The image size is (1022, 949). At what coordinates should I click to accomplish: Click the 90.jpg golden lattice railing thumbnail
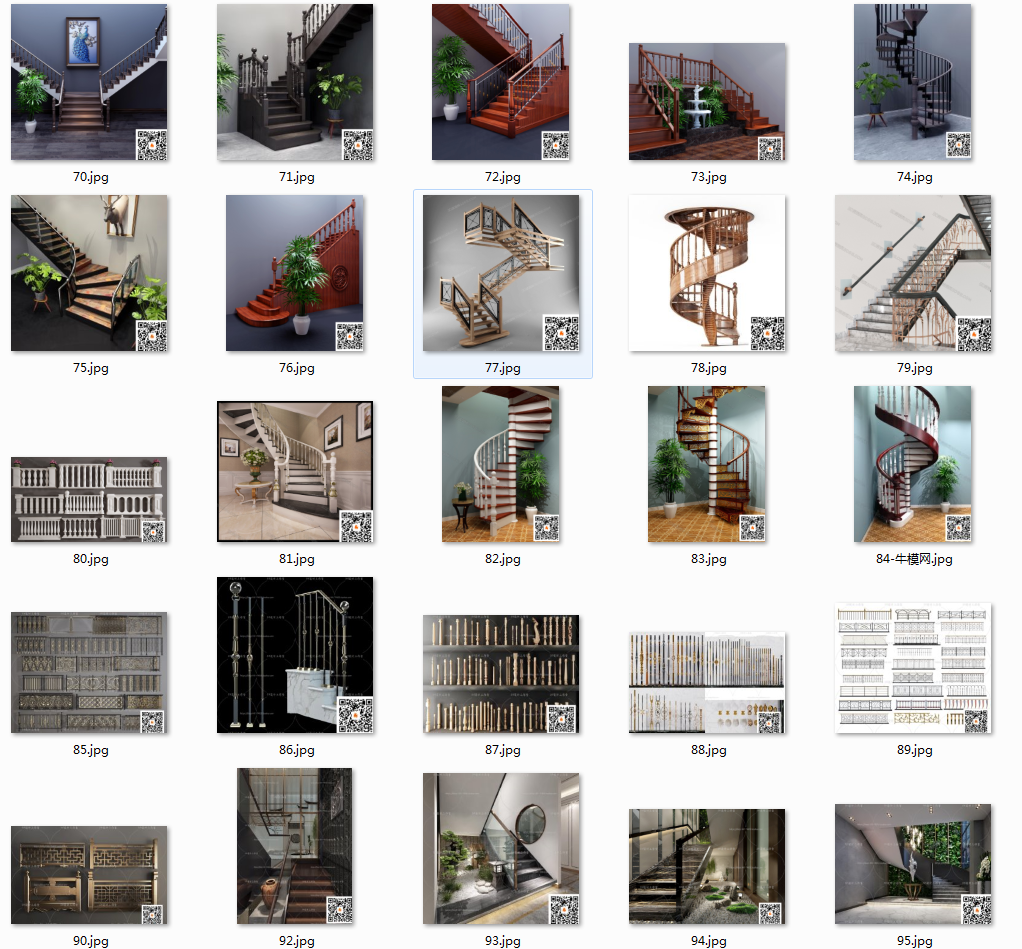coord(89,874)
